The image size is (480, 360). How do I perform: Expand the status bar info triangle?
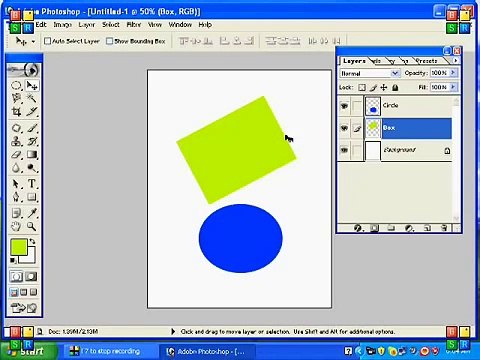tap(173, 331)
